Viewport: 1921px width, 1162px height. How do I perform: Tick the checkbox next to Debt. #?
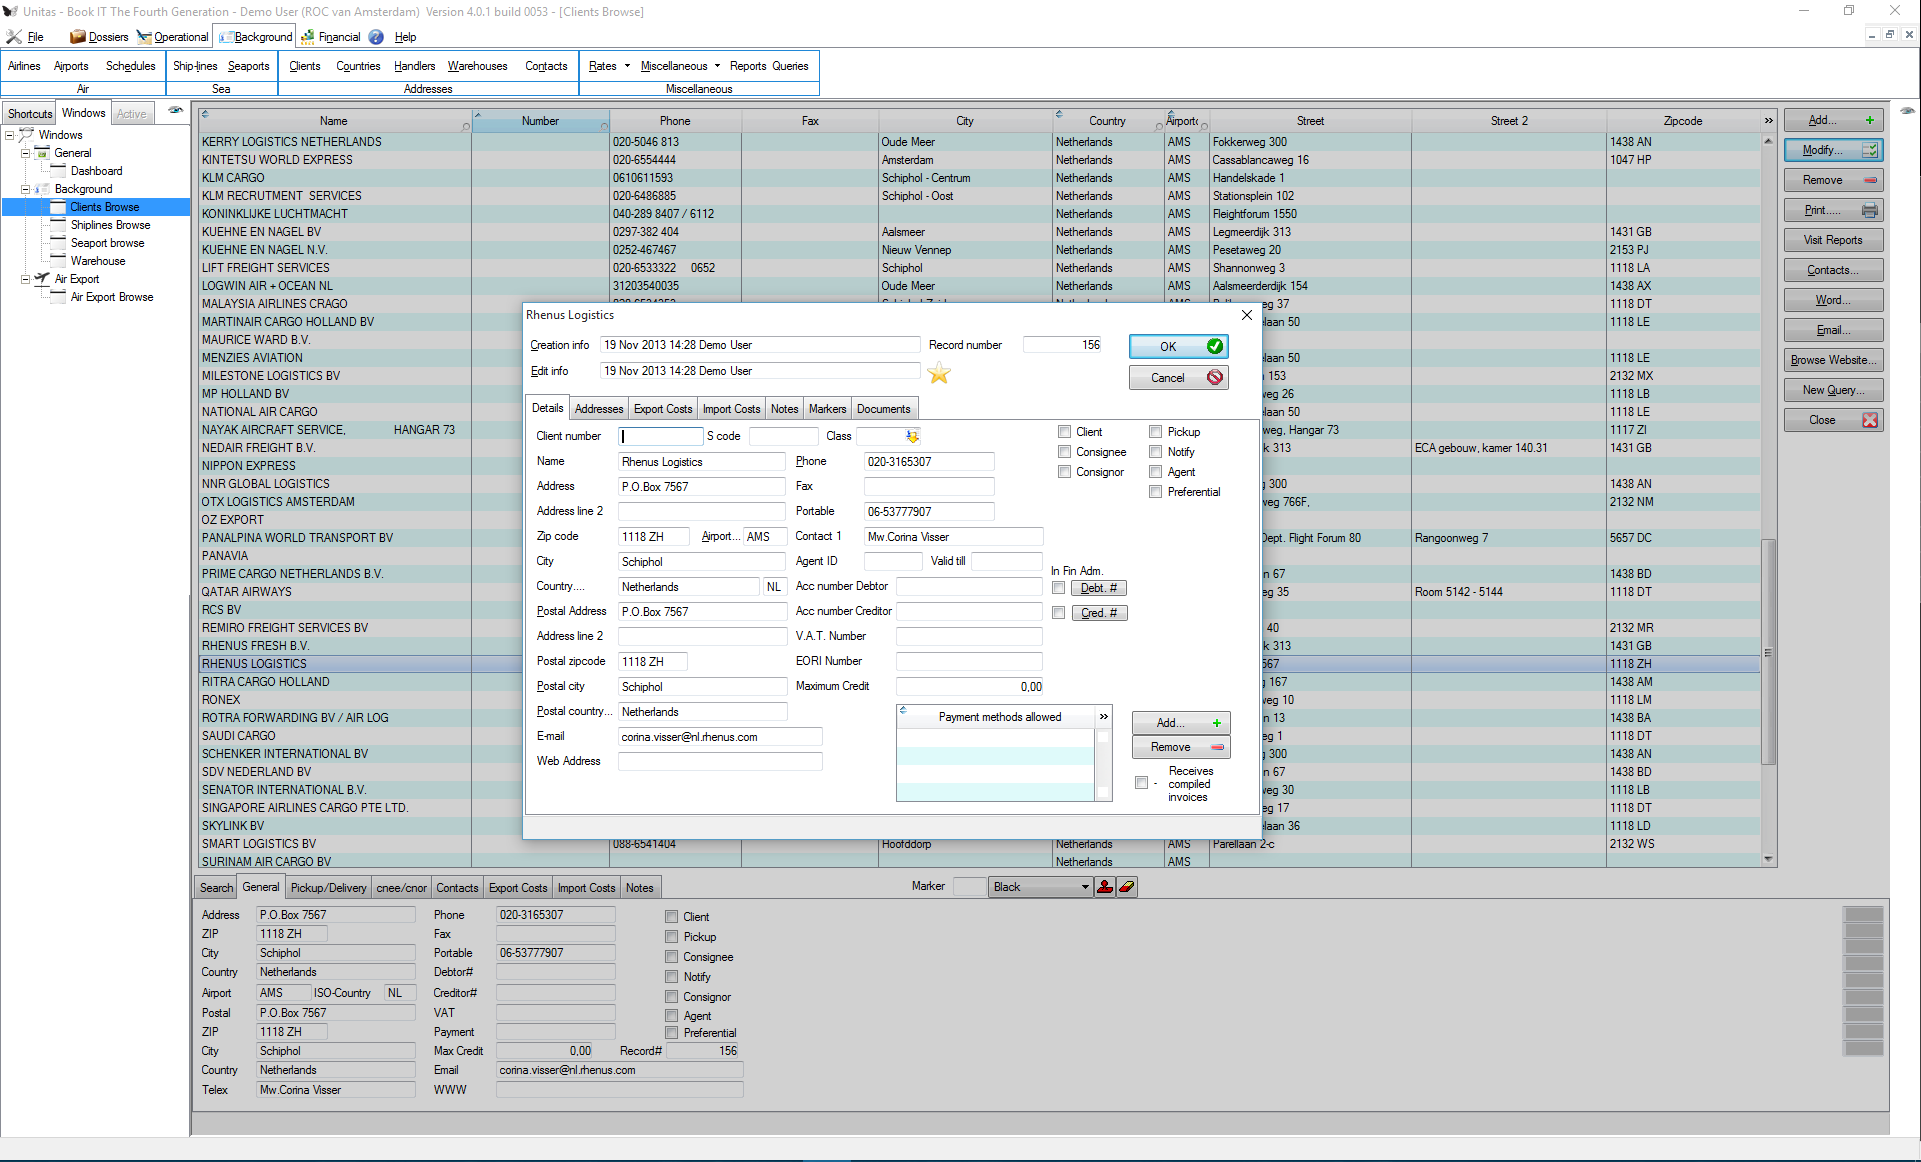(1058, 588)
